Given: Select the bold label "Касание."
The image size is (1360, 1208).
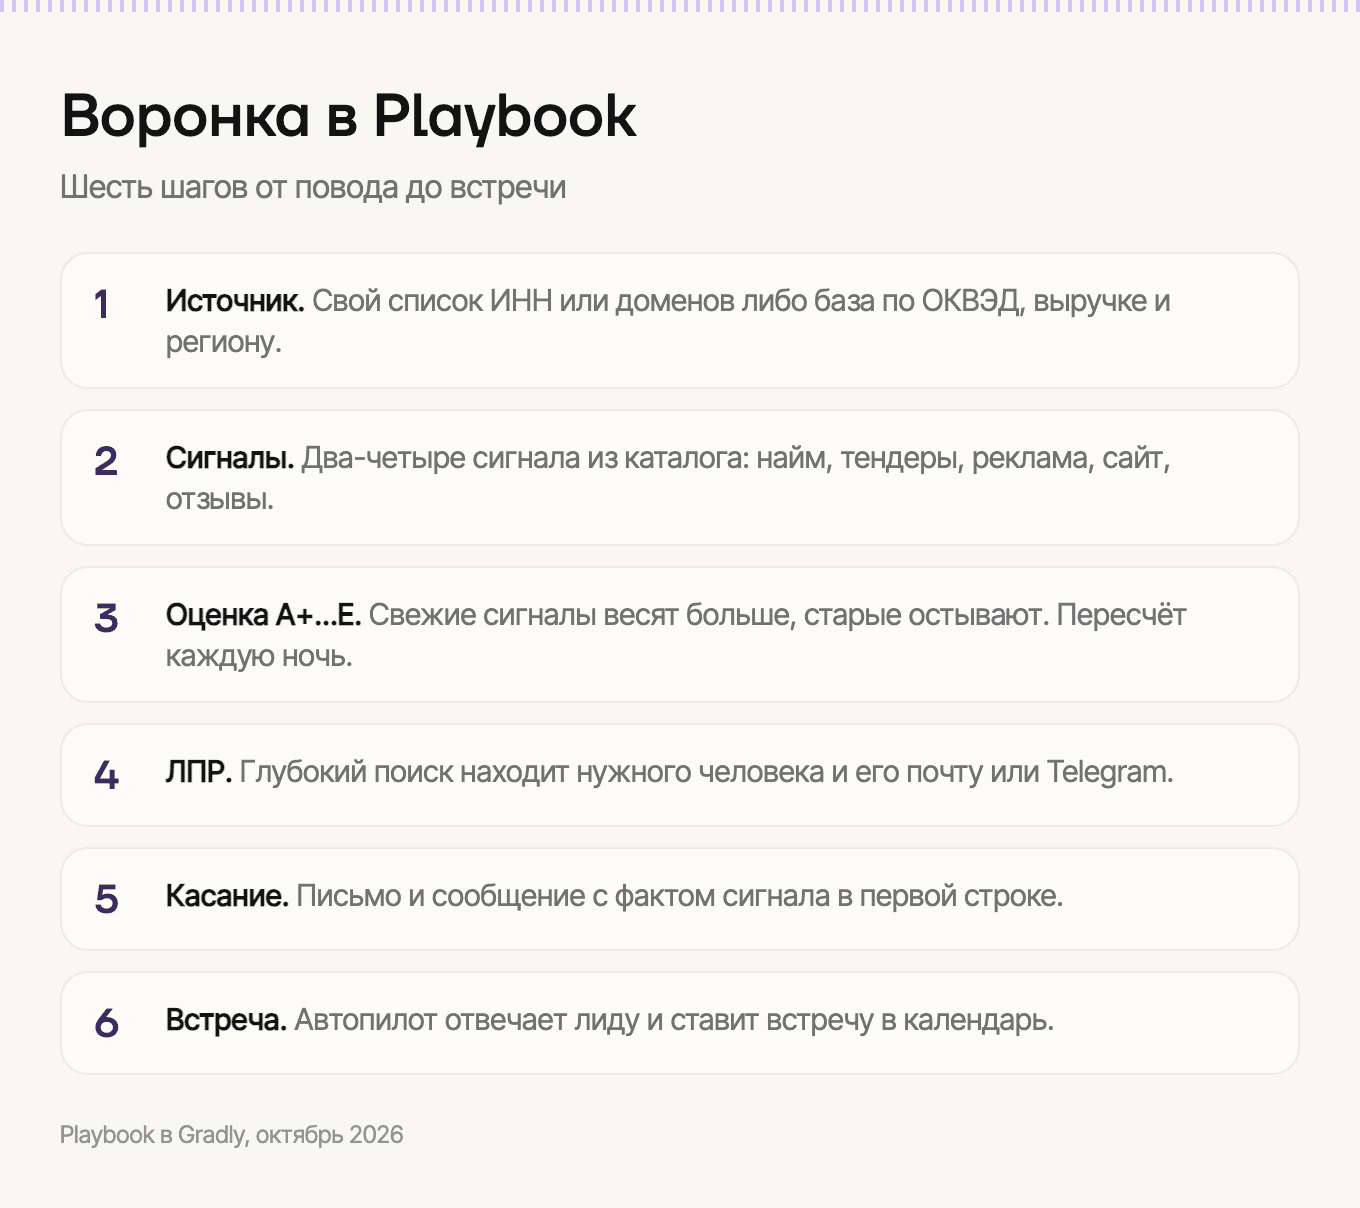Looking at the screenshot, I should [x=227, y=896].
